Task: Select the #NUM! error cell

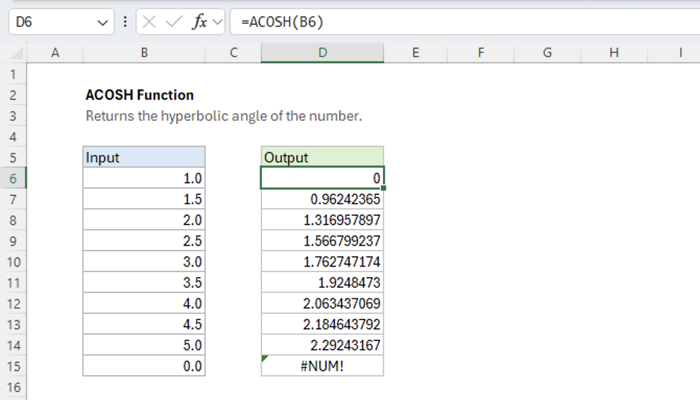Action: tap(322, 366)
